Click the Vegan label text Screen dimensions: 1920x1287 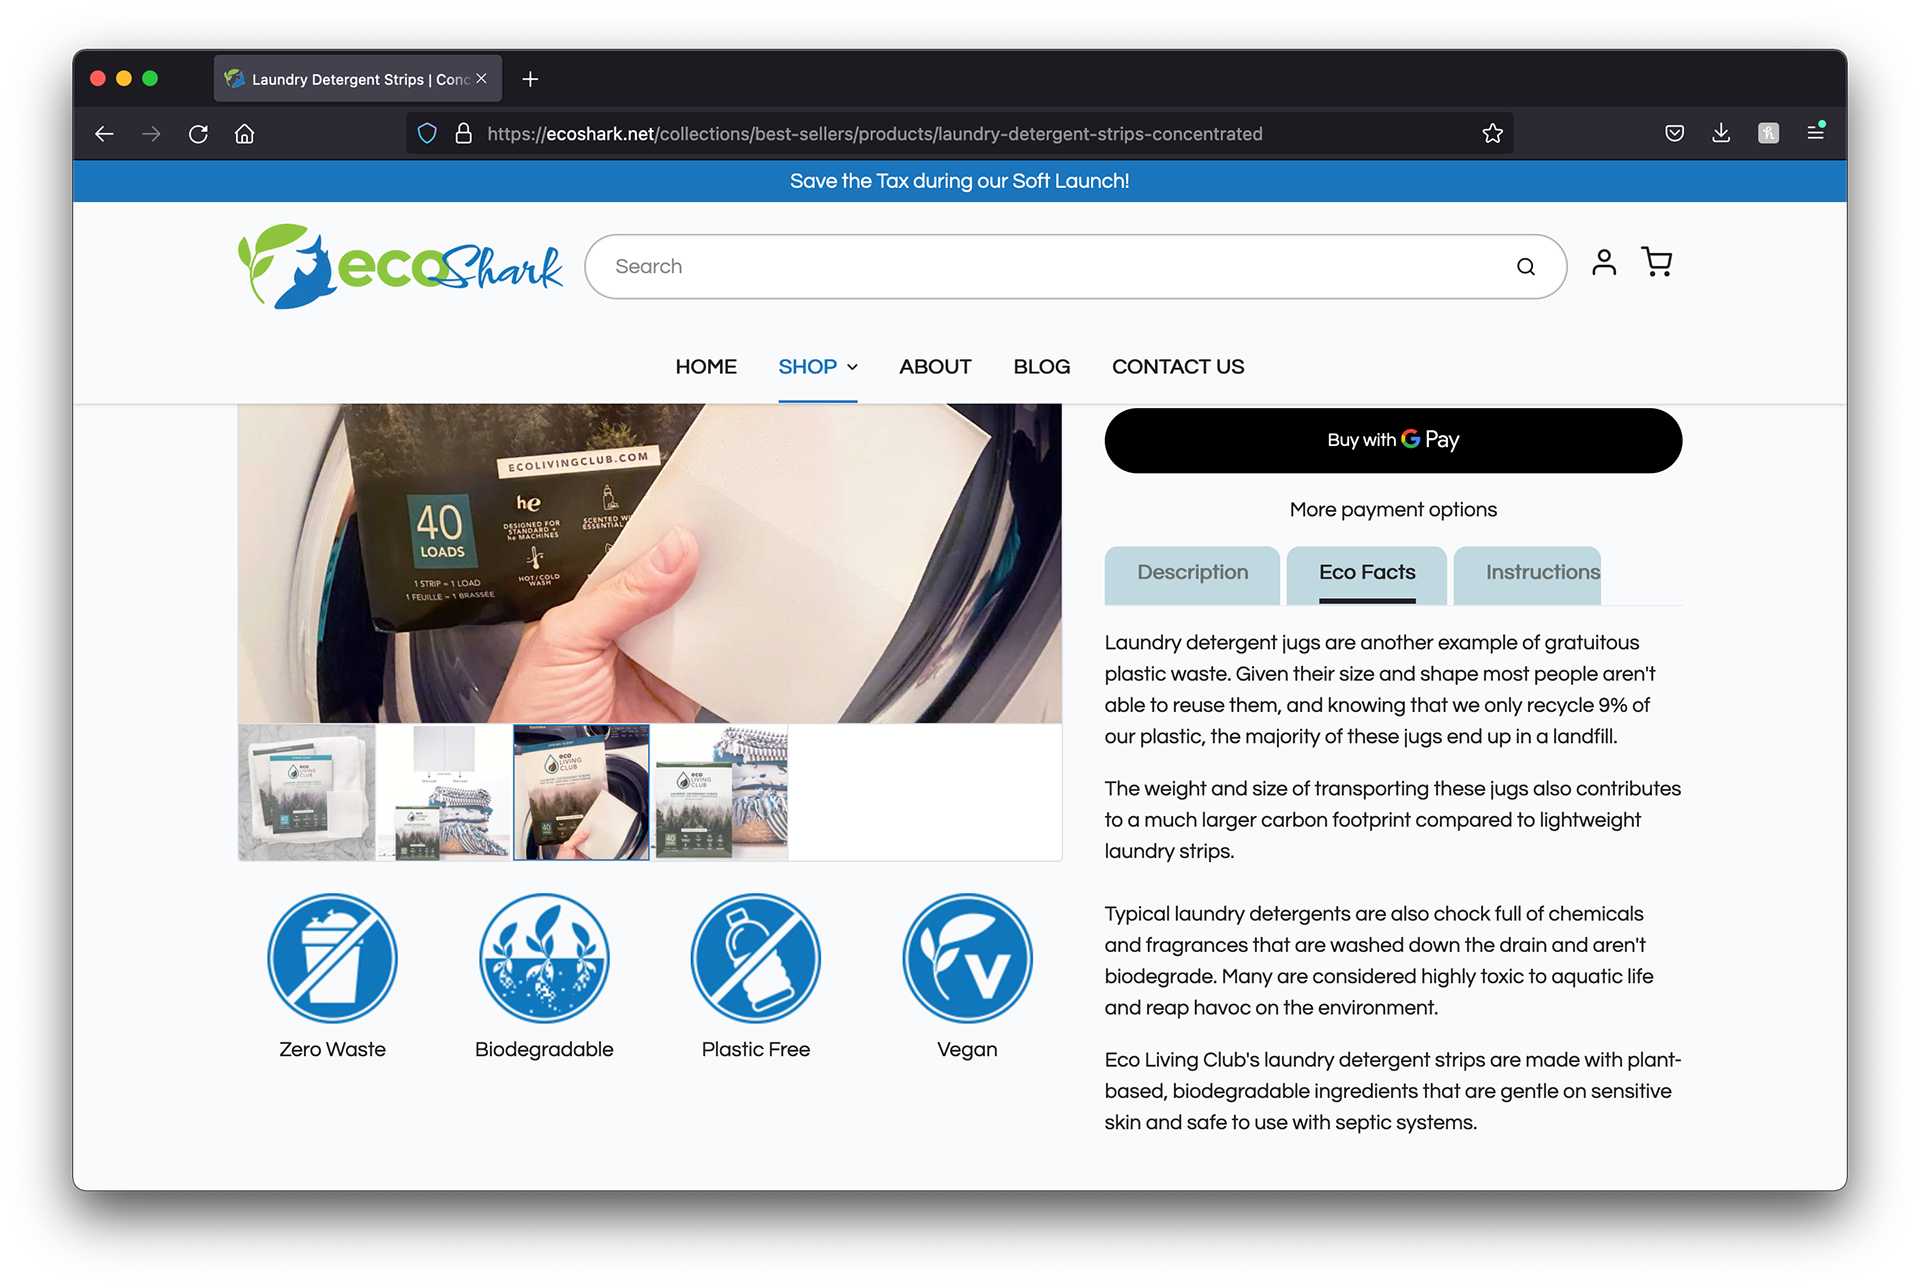click(x=967, y=1050)
